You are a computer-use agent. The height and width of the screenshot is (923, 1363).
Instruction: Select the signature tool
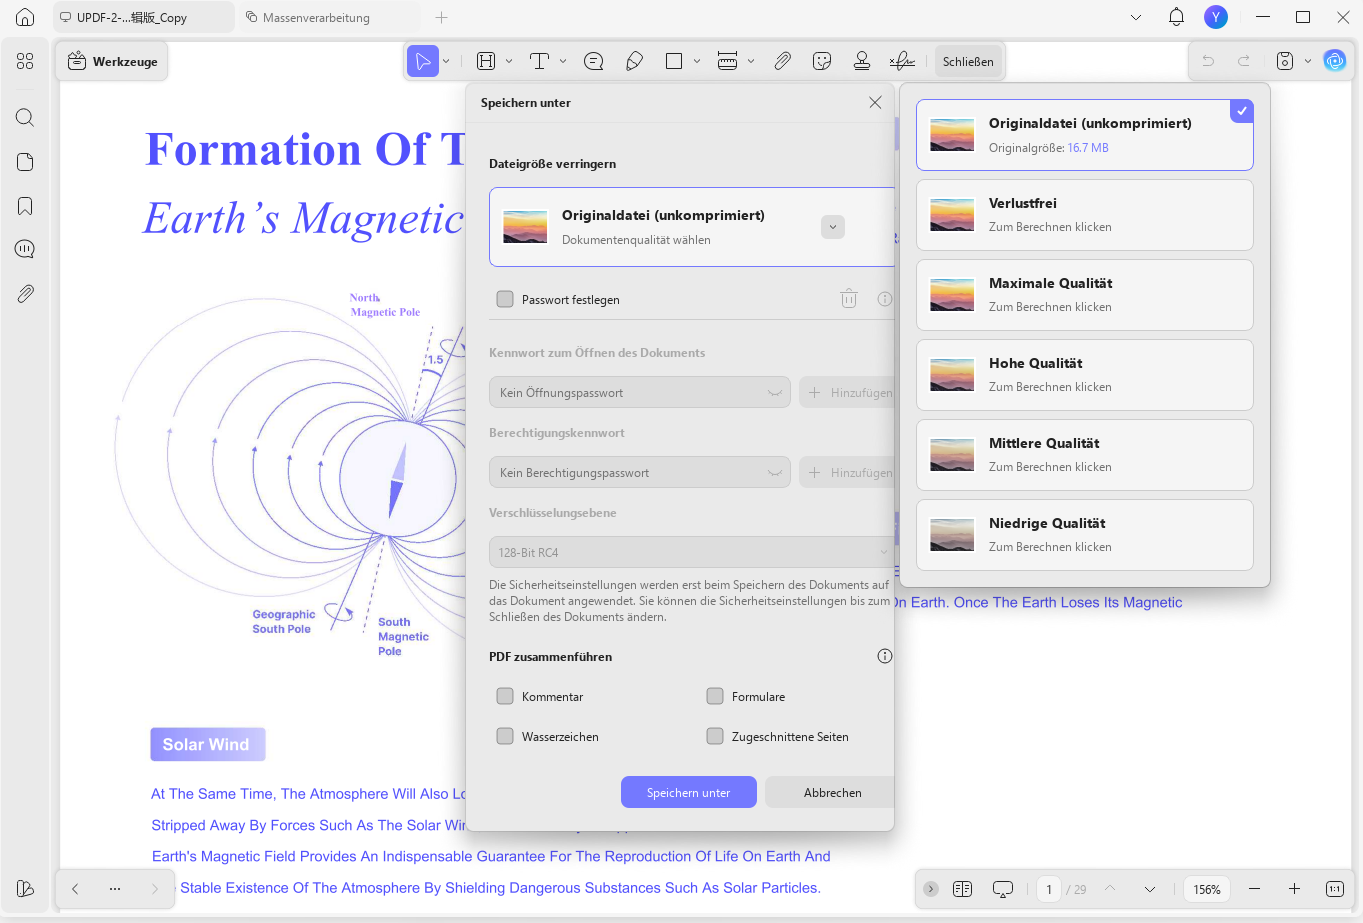(902, 61)
